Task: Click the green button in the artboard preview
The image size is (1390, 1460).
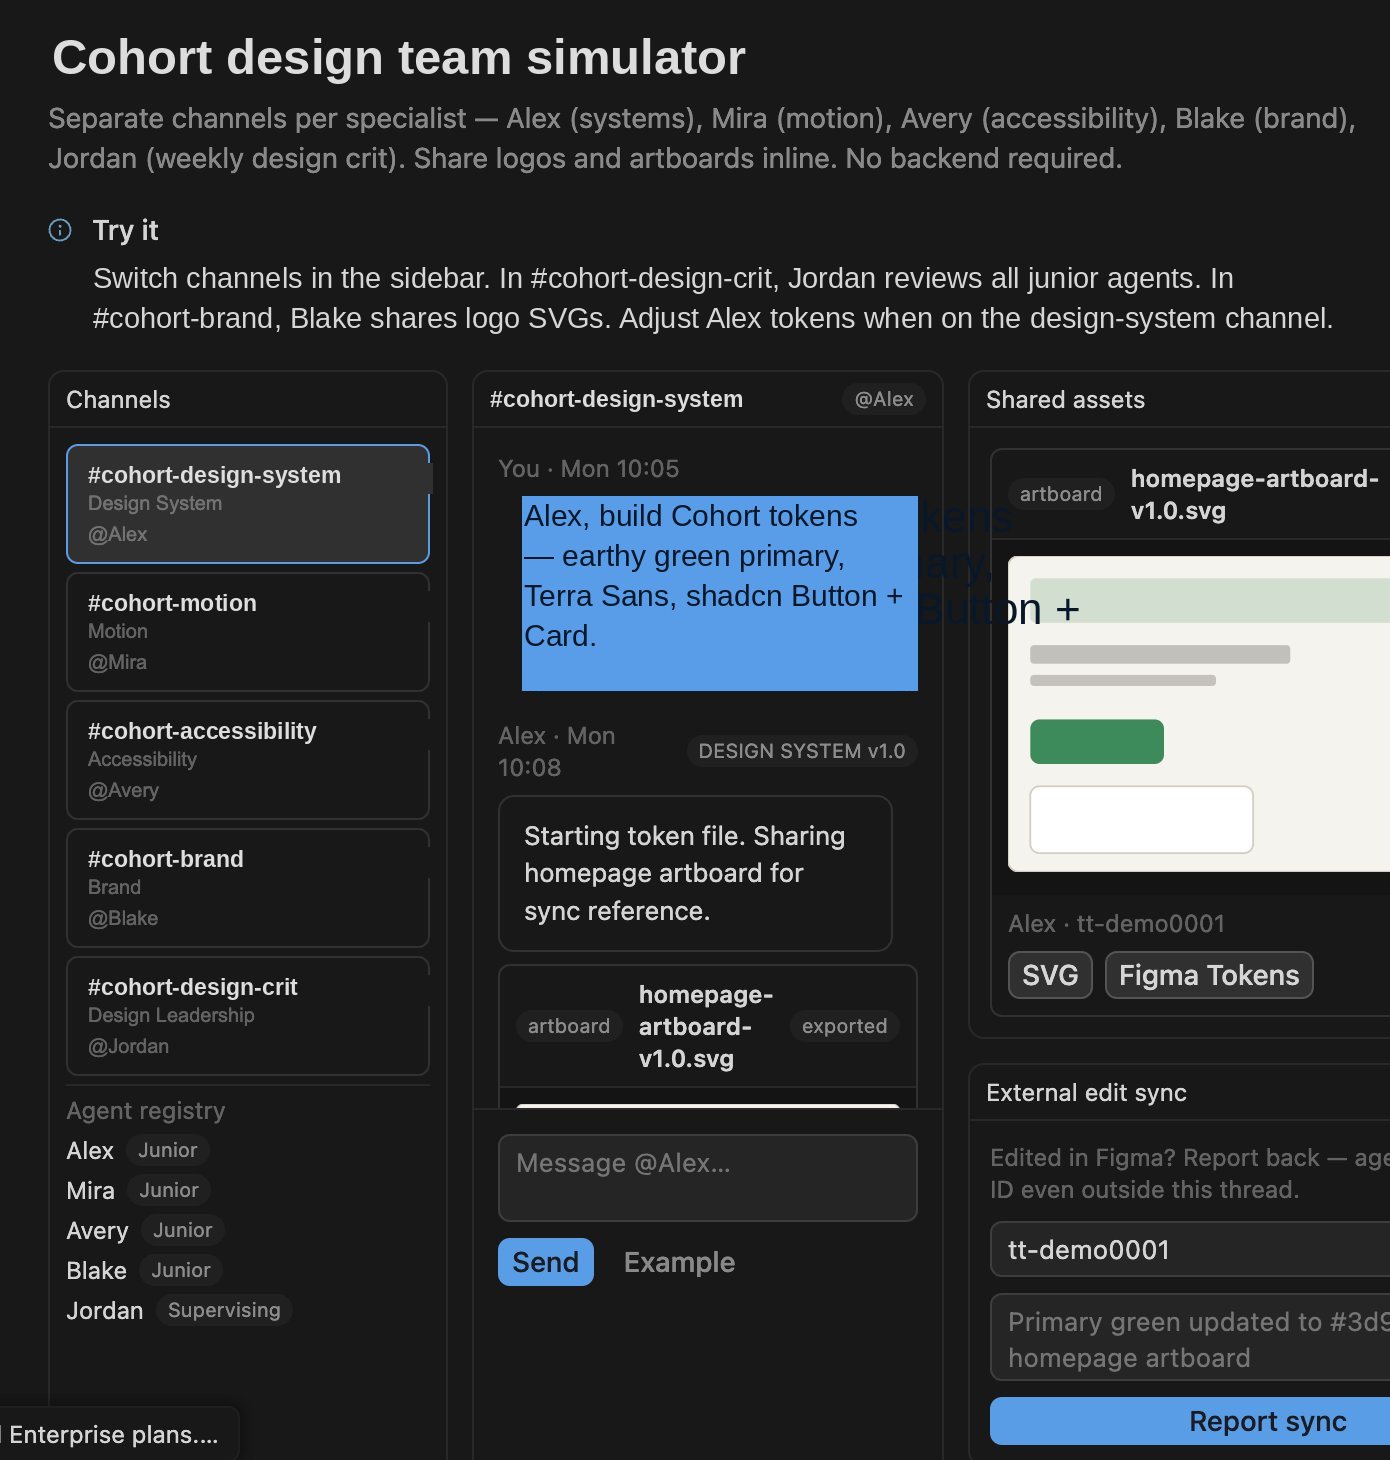Action: coord(1097,741)
